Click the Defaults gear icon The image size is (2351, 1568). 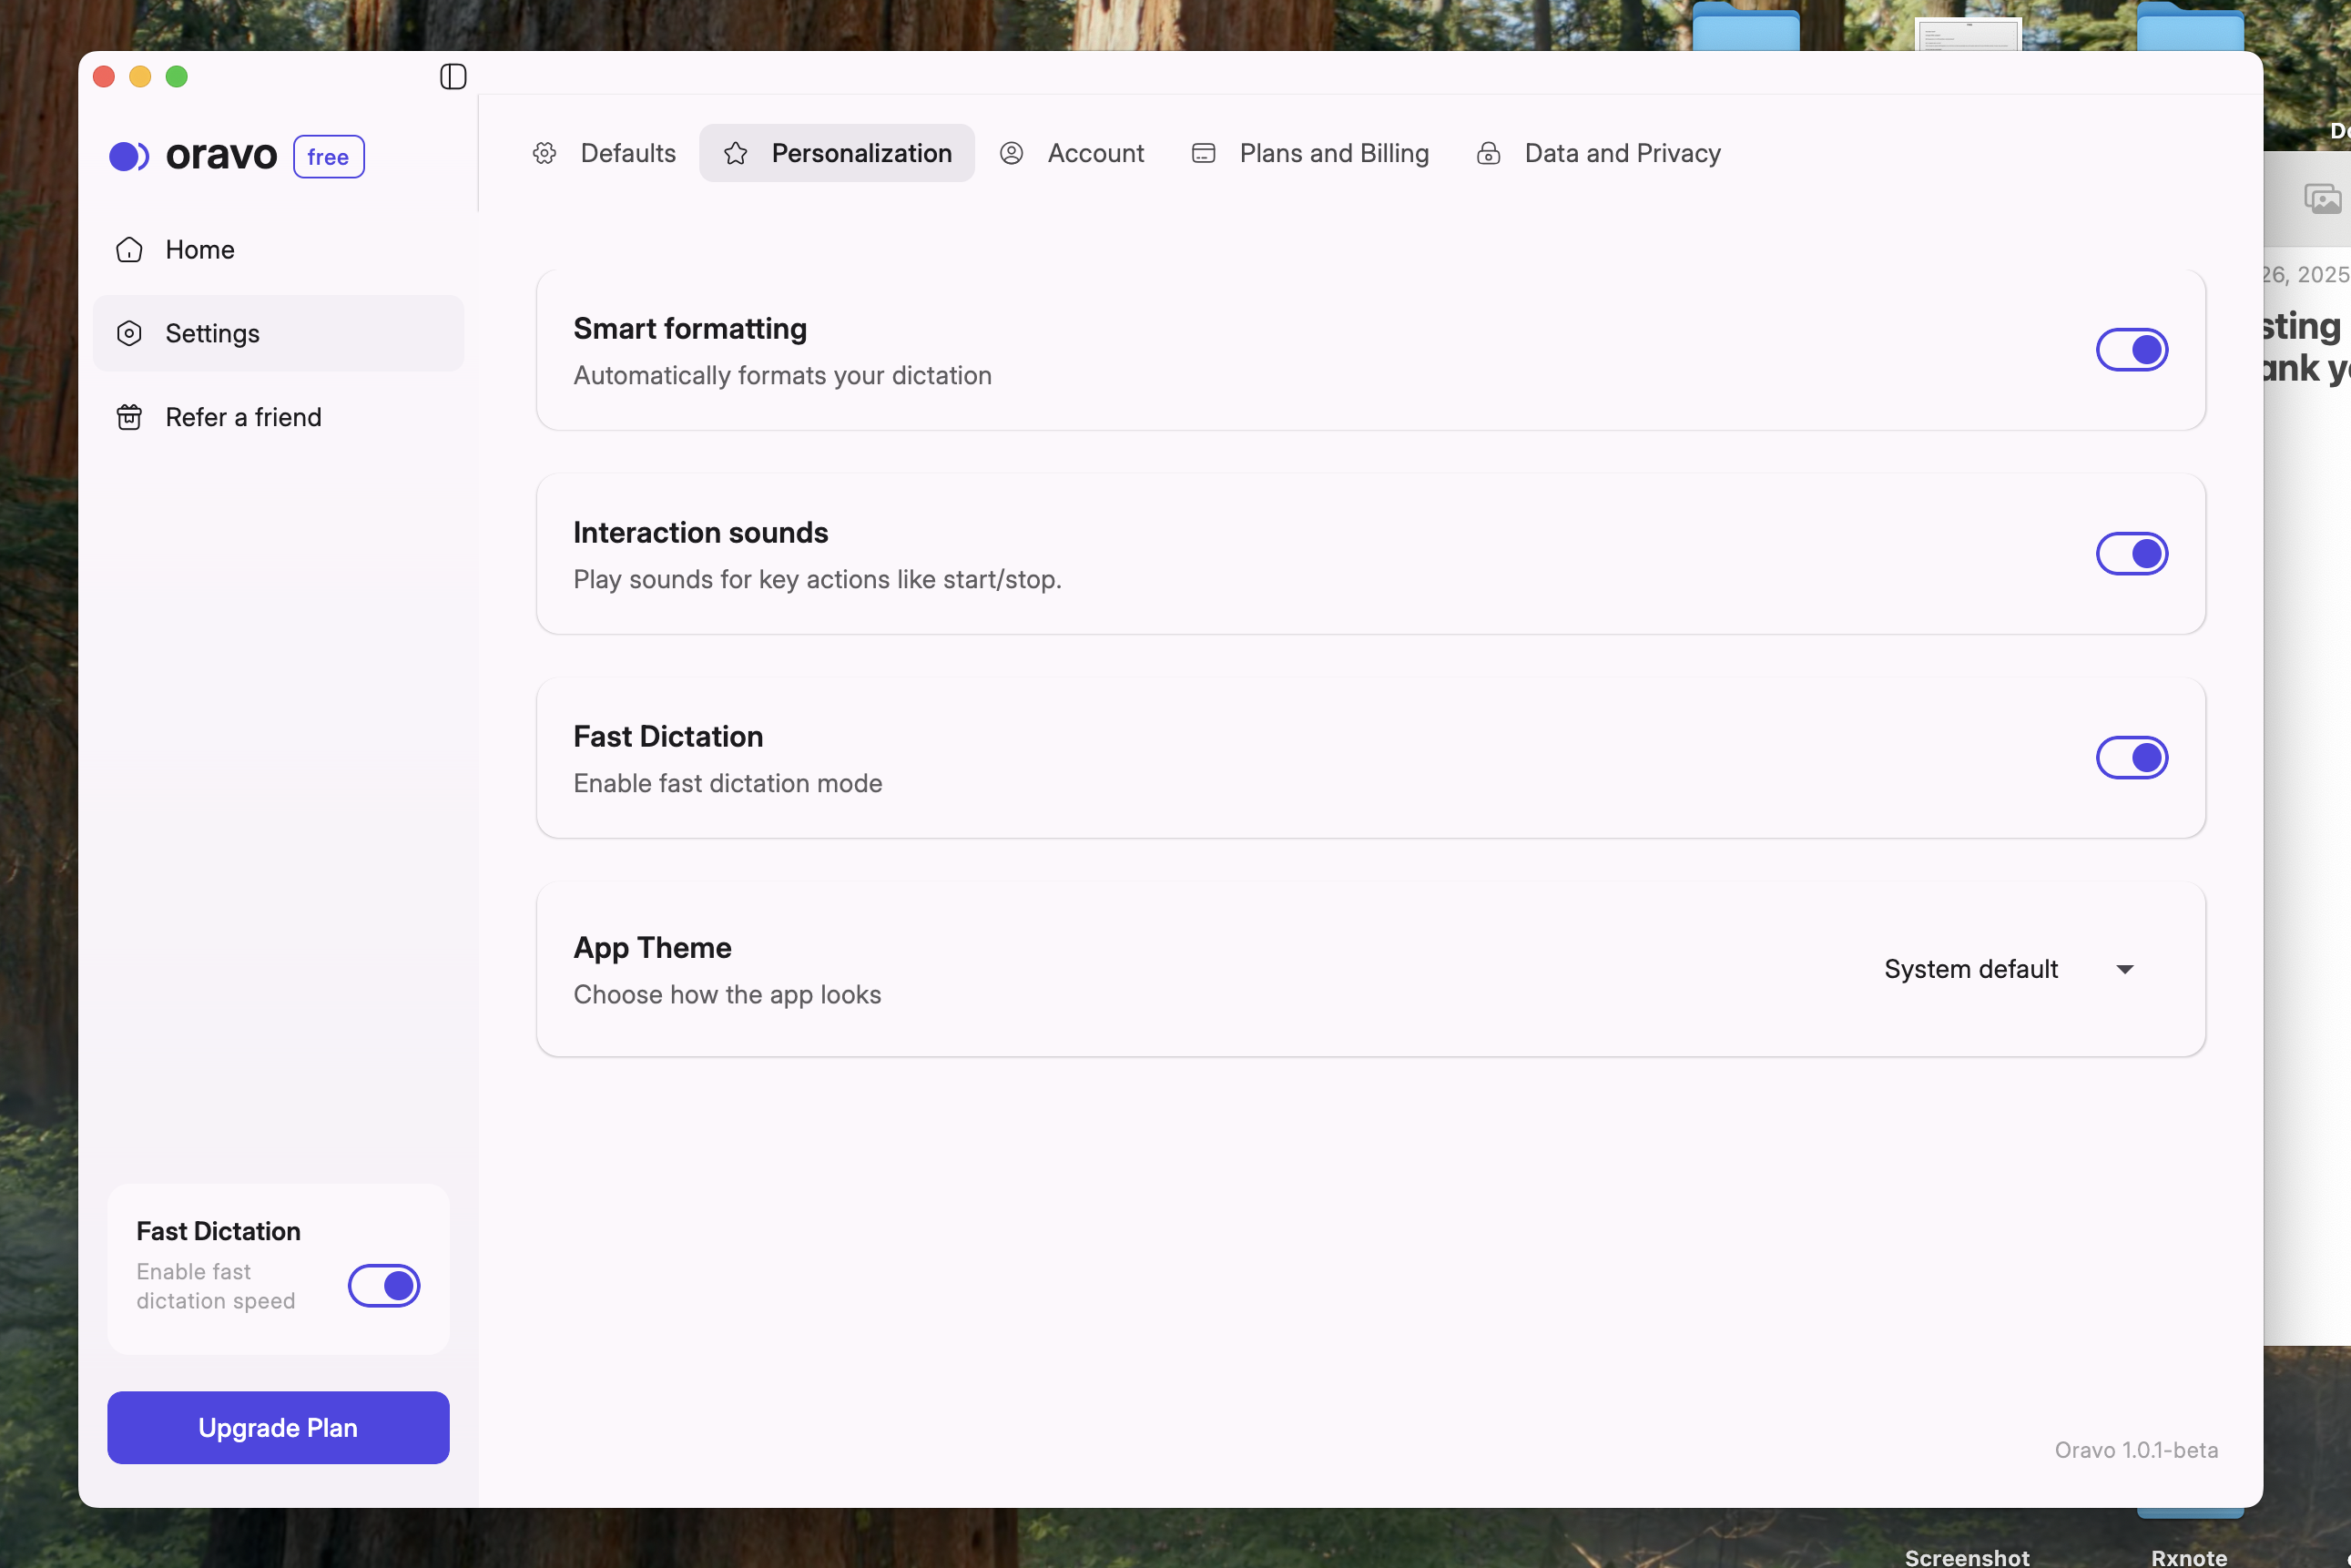pos(544,153)
